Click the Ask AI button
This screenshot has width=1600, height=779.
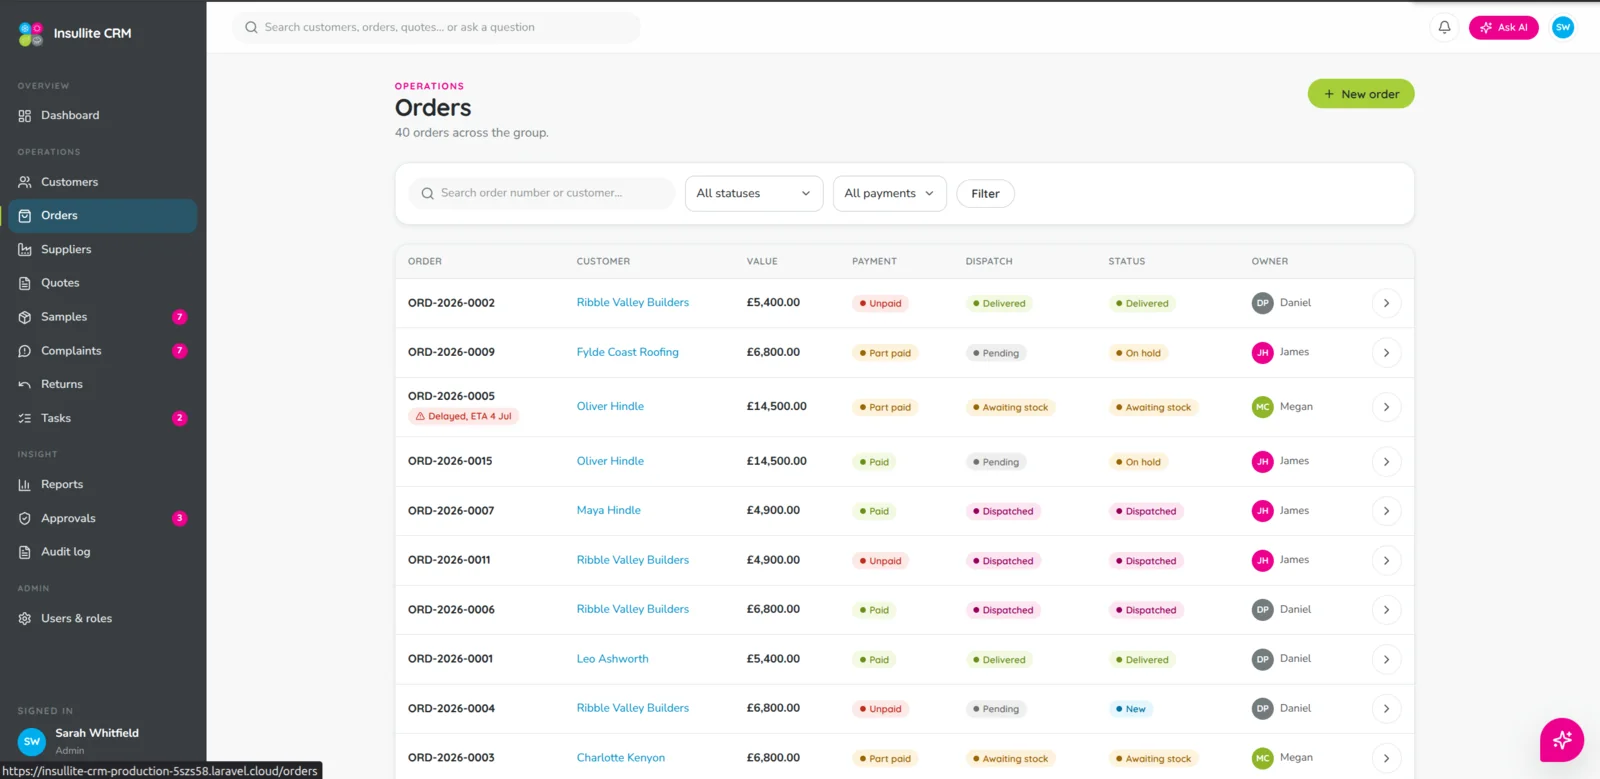point(1503,28)
